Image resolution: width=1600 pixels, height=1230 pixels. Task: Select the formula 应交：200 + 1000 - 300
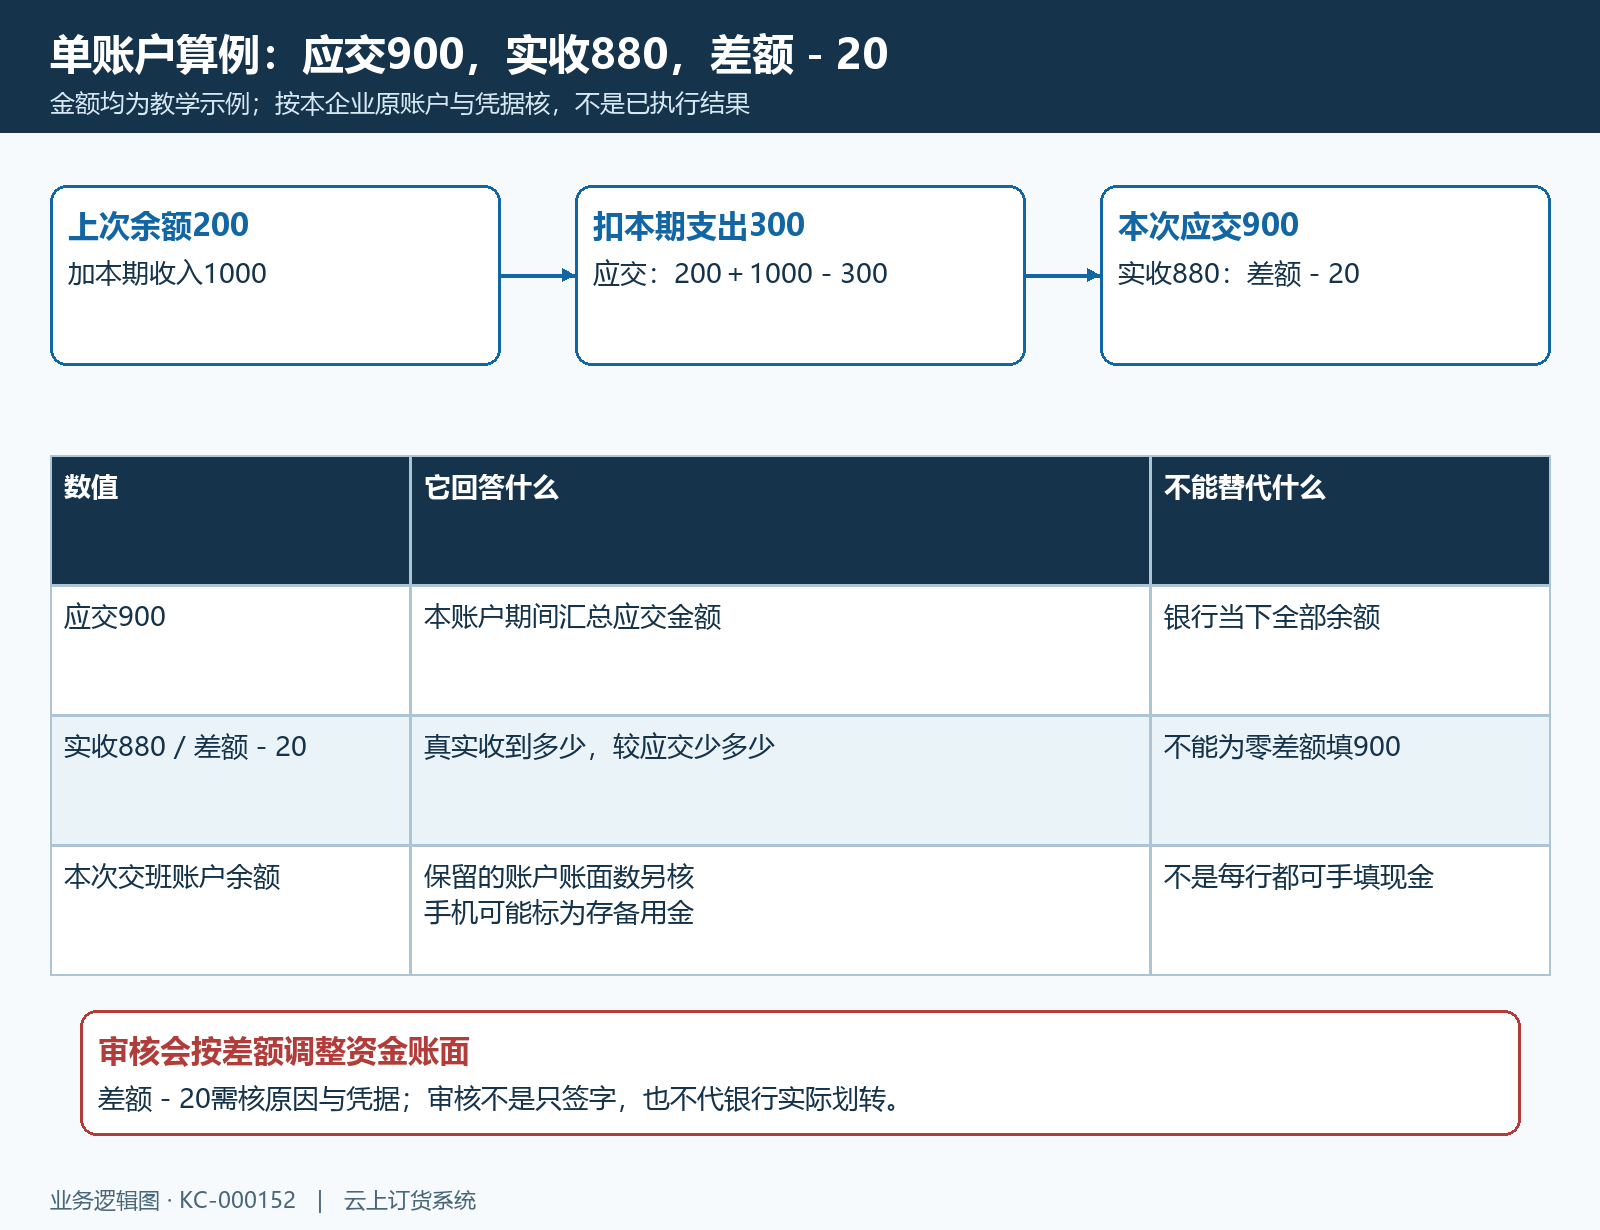(x=740, y=274)
